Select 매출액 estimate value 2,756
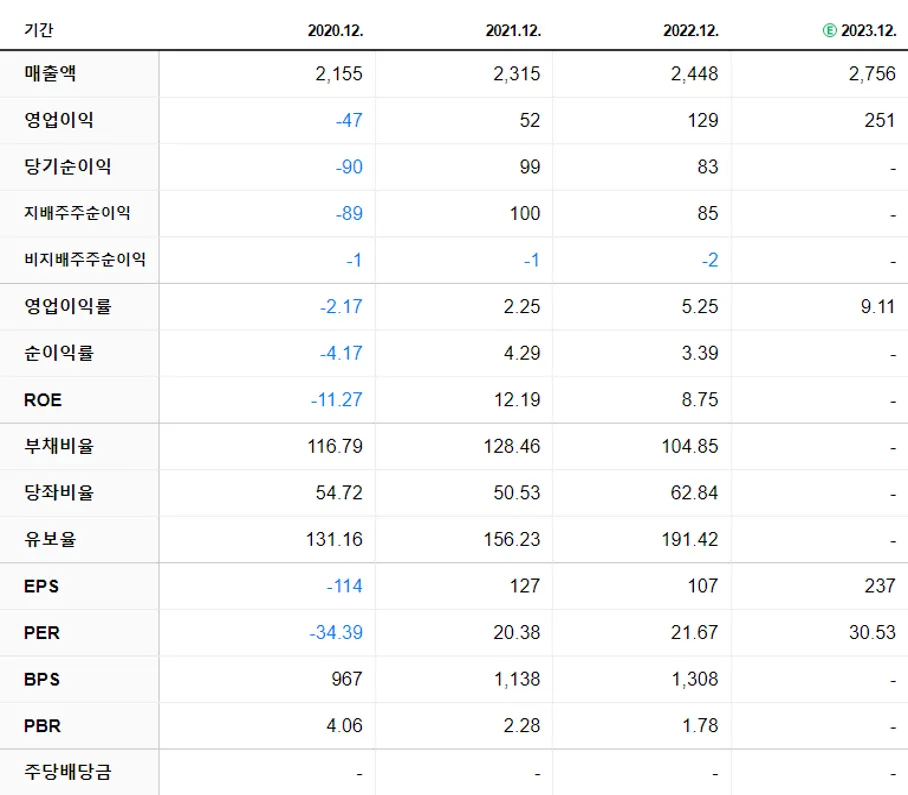This screenshot has width=908, height=795. [872, 74]
